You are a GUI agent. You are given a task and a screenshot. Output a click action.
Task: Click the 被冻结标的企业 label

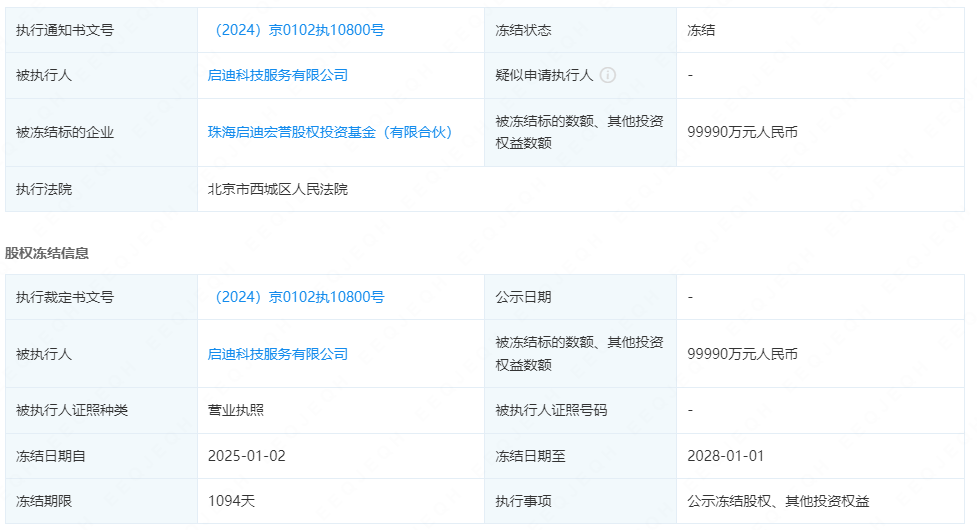(65, 132)
